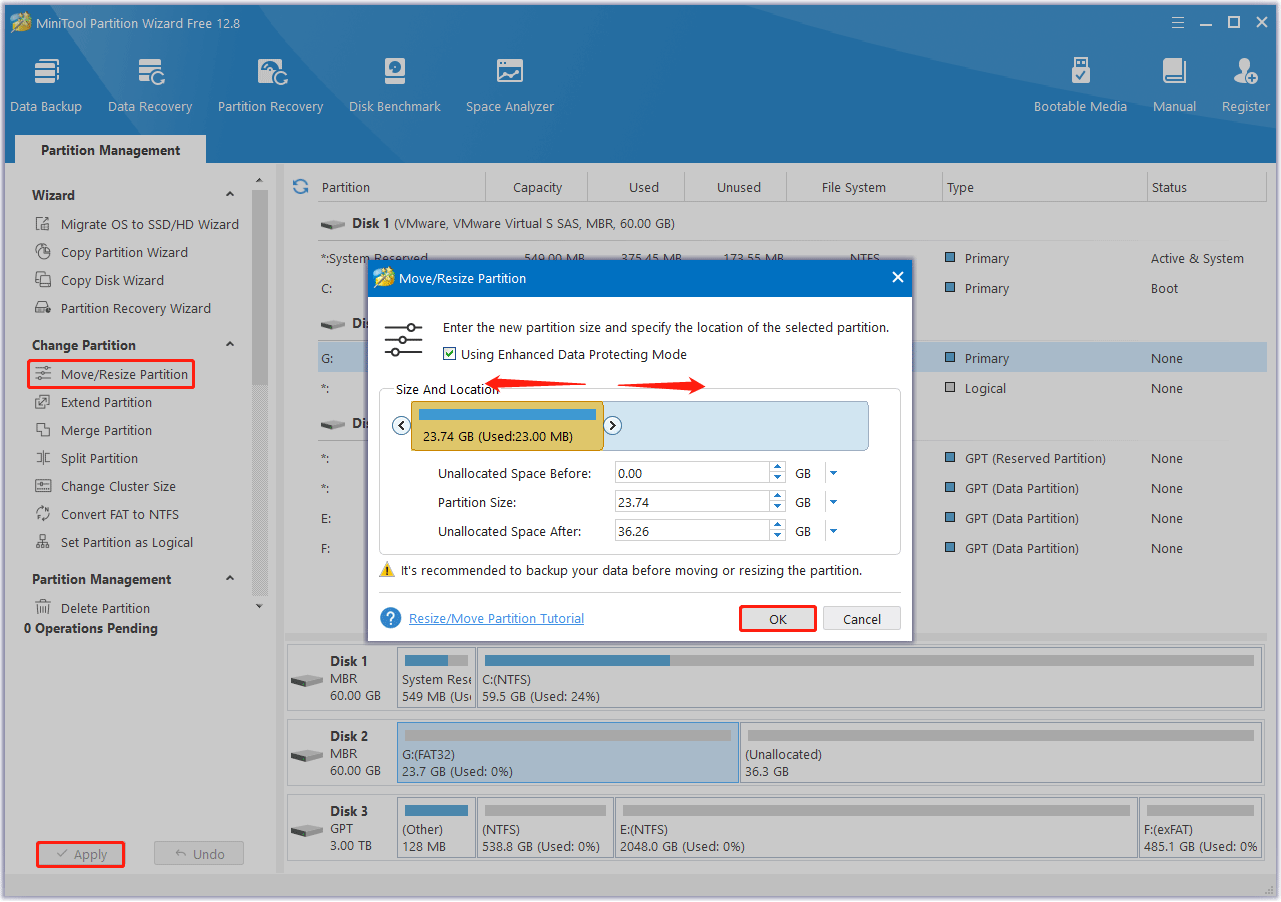Click the Unallocated Space Before field

[x=692, y=473]
